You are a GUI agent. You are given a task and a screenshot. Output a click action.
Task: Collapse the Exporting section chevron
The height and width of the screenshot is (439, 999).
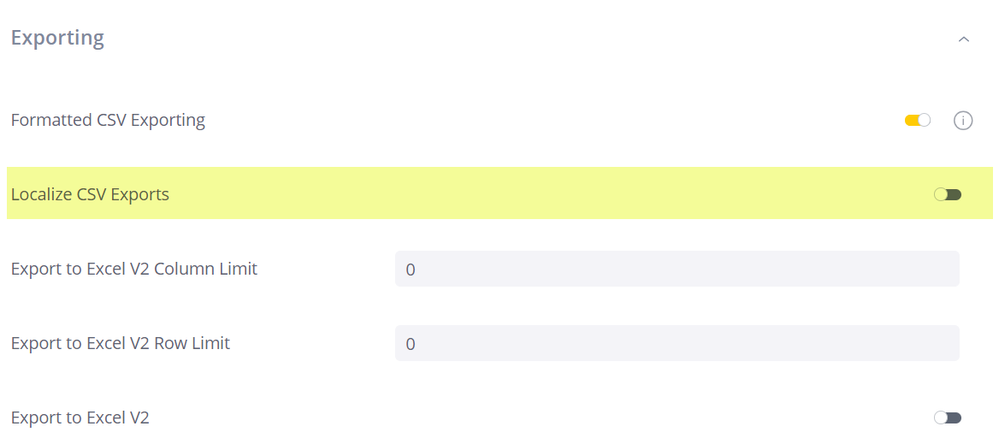coord(963,39)
